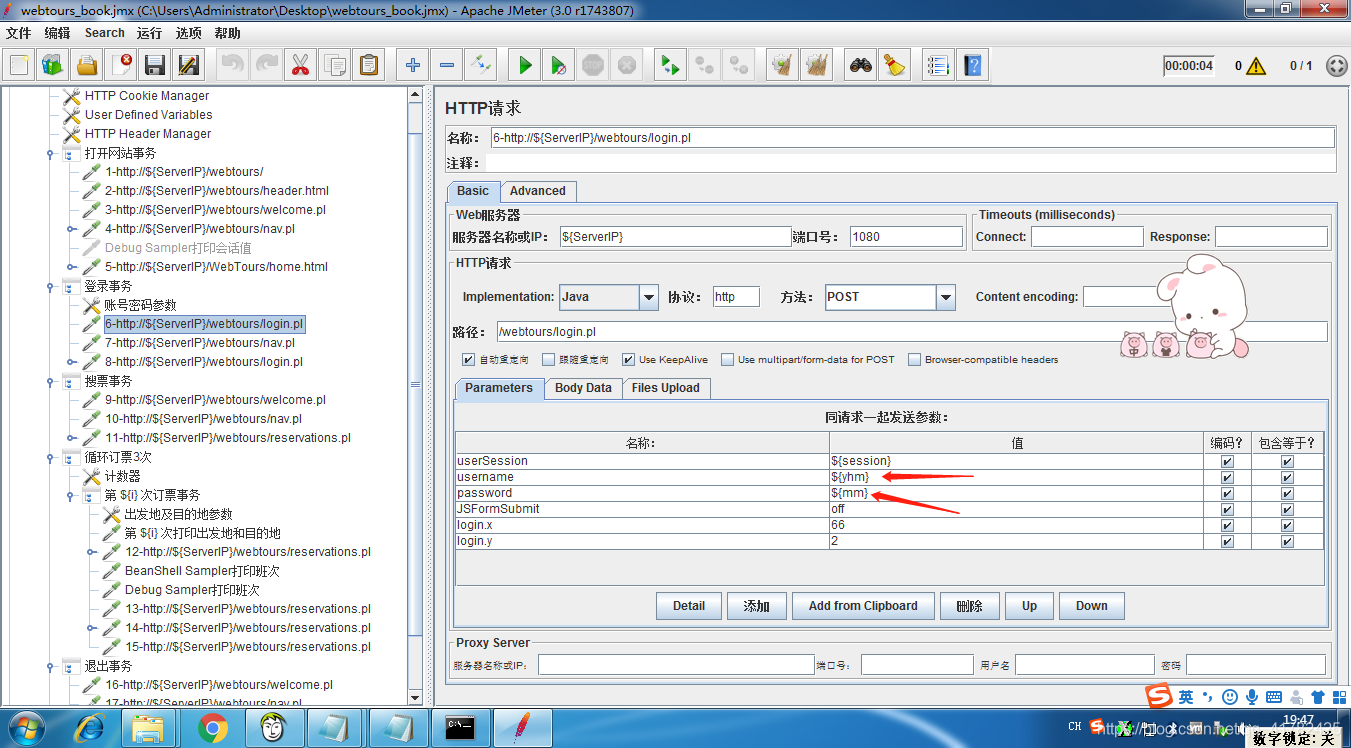Viewport: 1351px width, 748px height.
Task: Collapse all tree nodes with minus icon
Action: 447,66
